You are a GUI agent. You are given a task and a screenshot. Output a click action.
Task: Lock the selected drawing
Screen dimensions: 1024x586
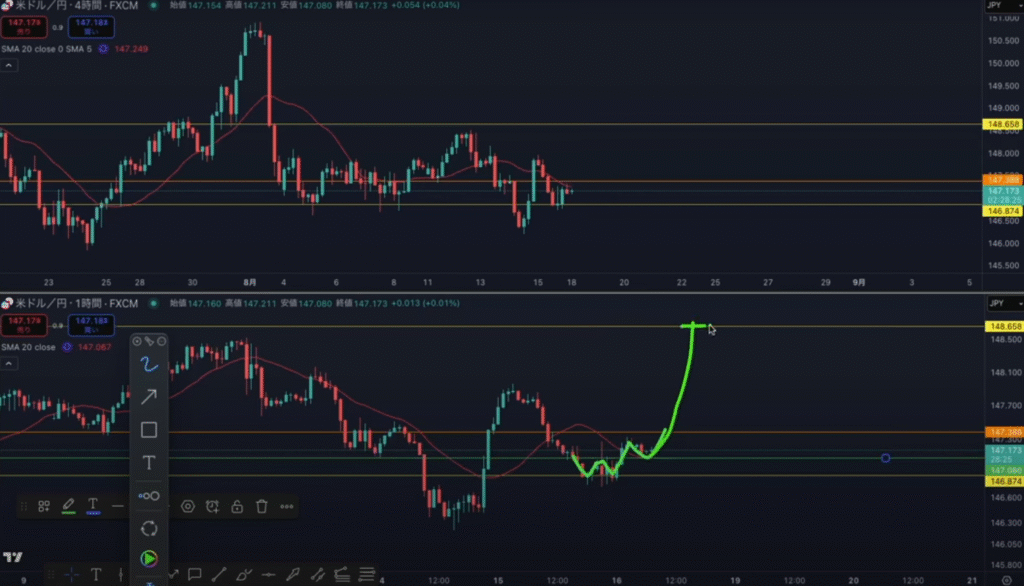(x=237, y=506)
